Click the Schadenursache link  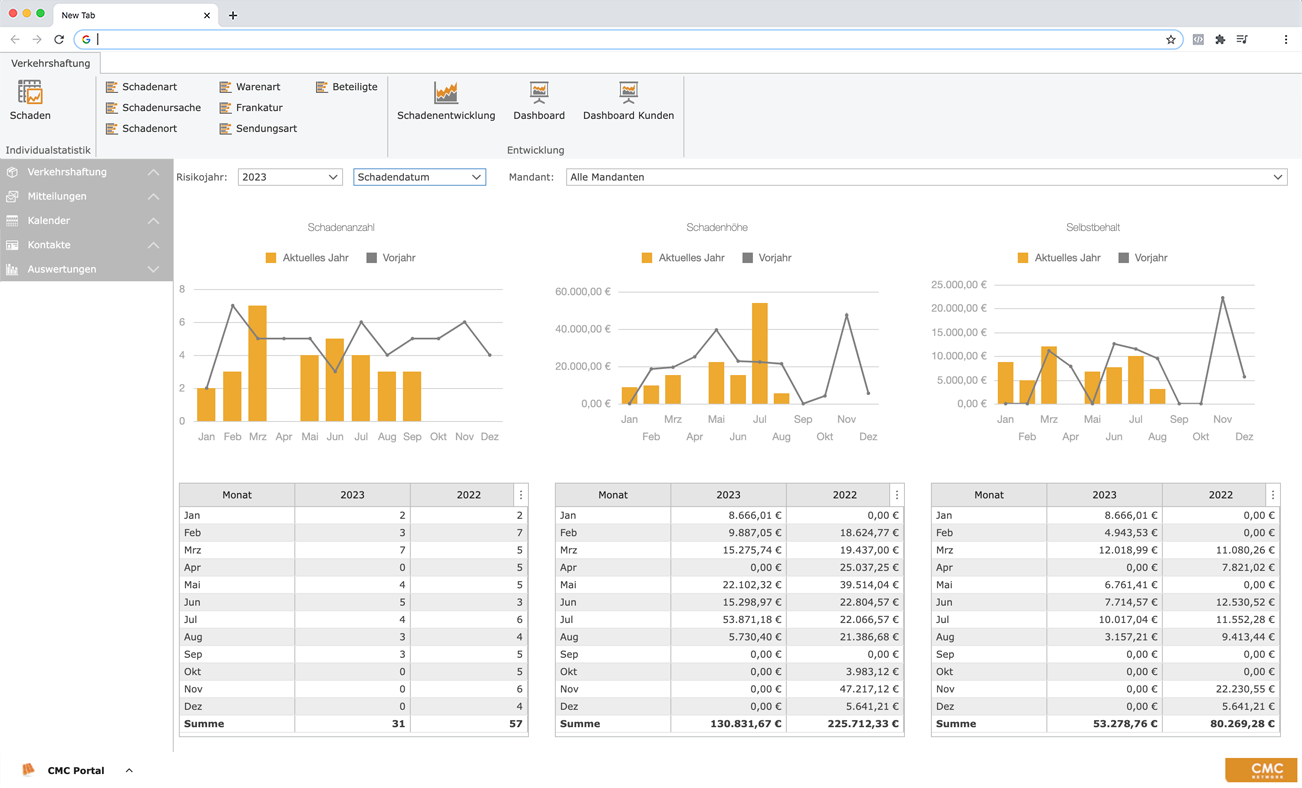pyautogui.click(x=161, y=108)
